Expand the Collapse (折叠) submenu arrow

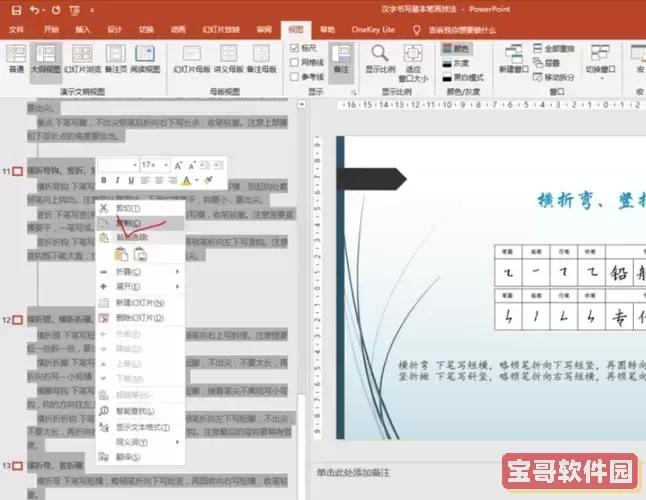tap(178, 271)
